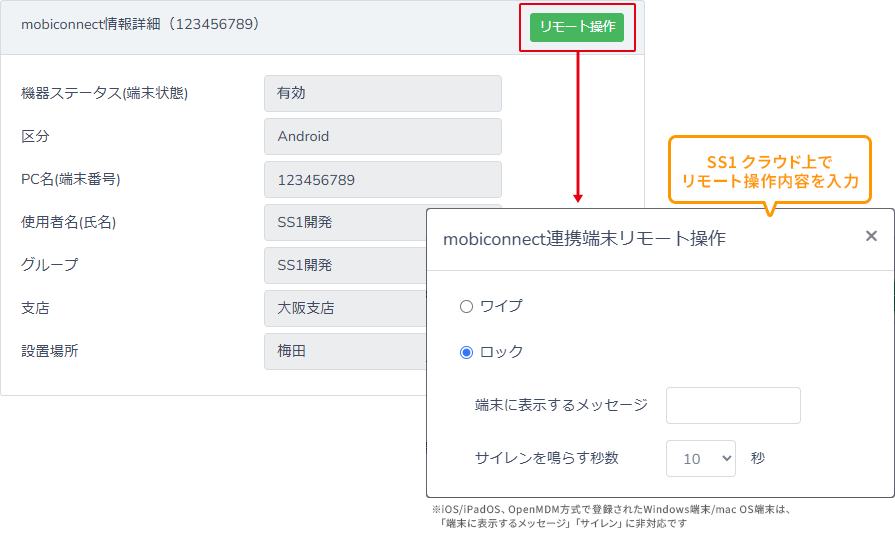This screenshot has width=895, height=537.
Task: Click the グループ field showing SS1開発
Action: click(345, 265)
